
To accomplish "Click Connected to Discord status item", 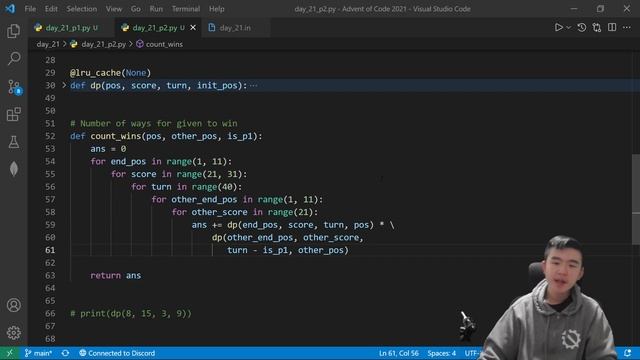I will point(117,353).
